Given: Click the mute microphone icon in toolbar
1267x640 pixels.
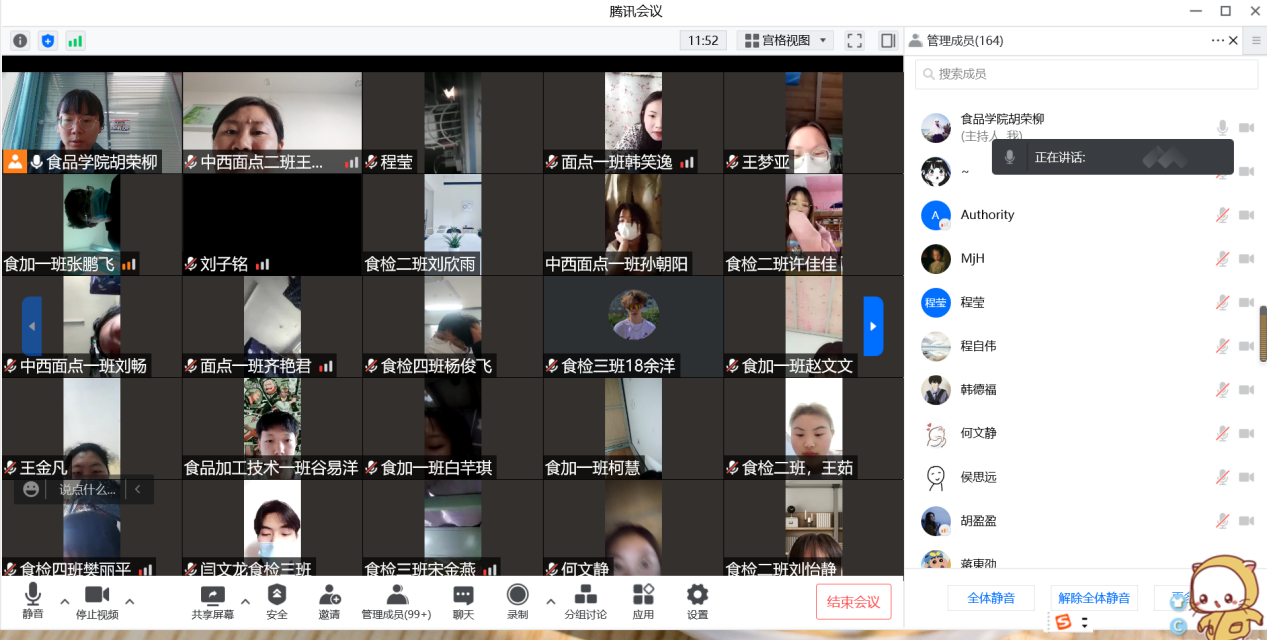Looking at the screenshot, I should [33, 596].
